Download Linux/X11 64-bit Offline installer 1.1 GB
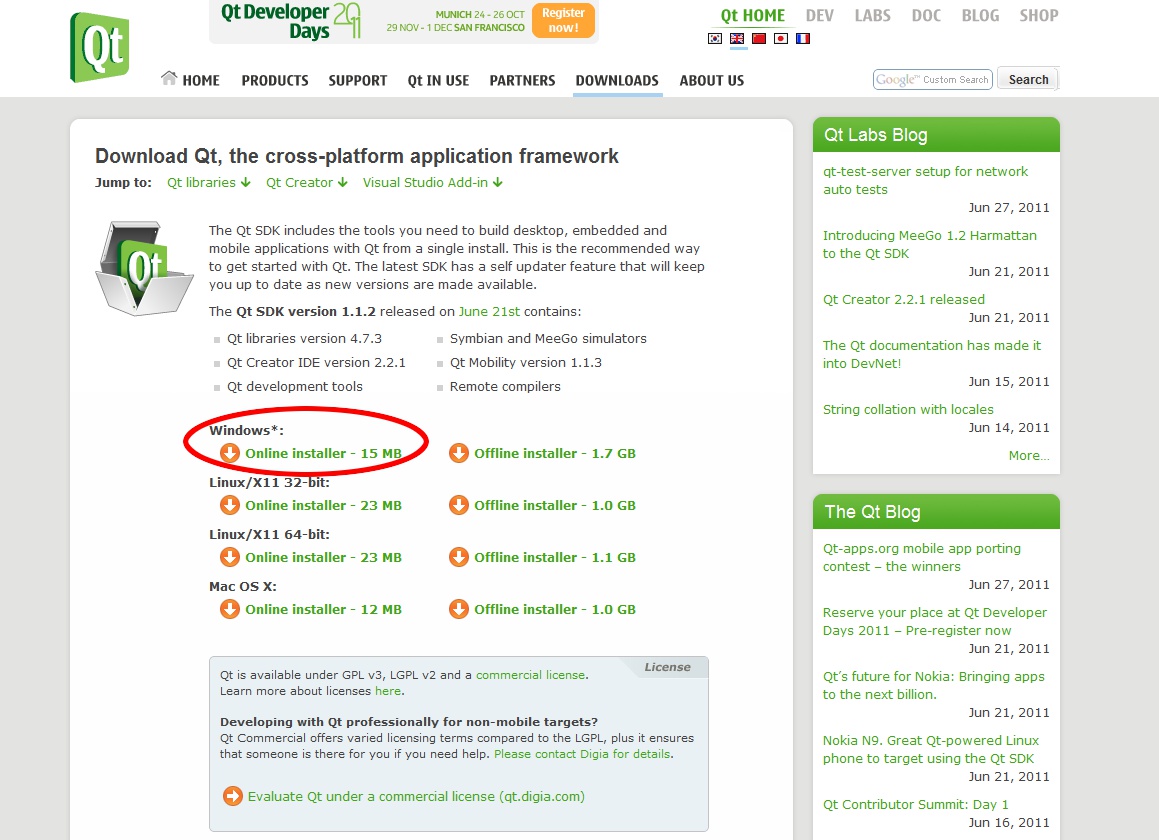This screenshot has height=840, width=1159. pyautogui.click(x=554, y=557)
